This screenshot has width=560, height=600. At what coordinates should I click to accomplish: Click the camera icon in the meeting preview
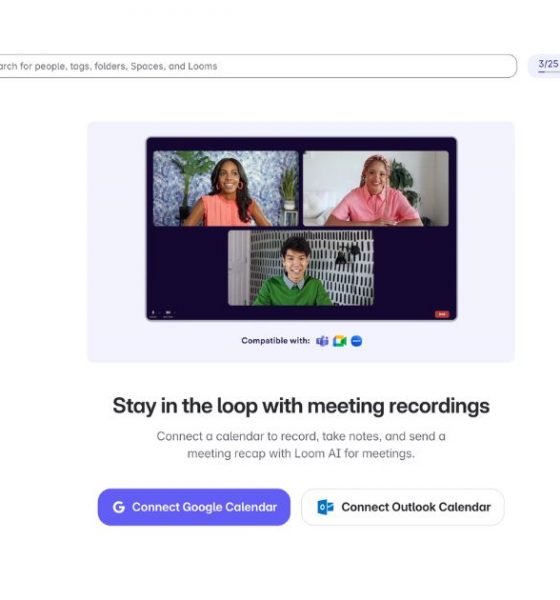[168, 314]
